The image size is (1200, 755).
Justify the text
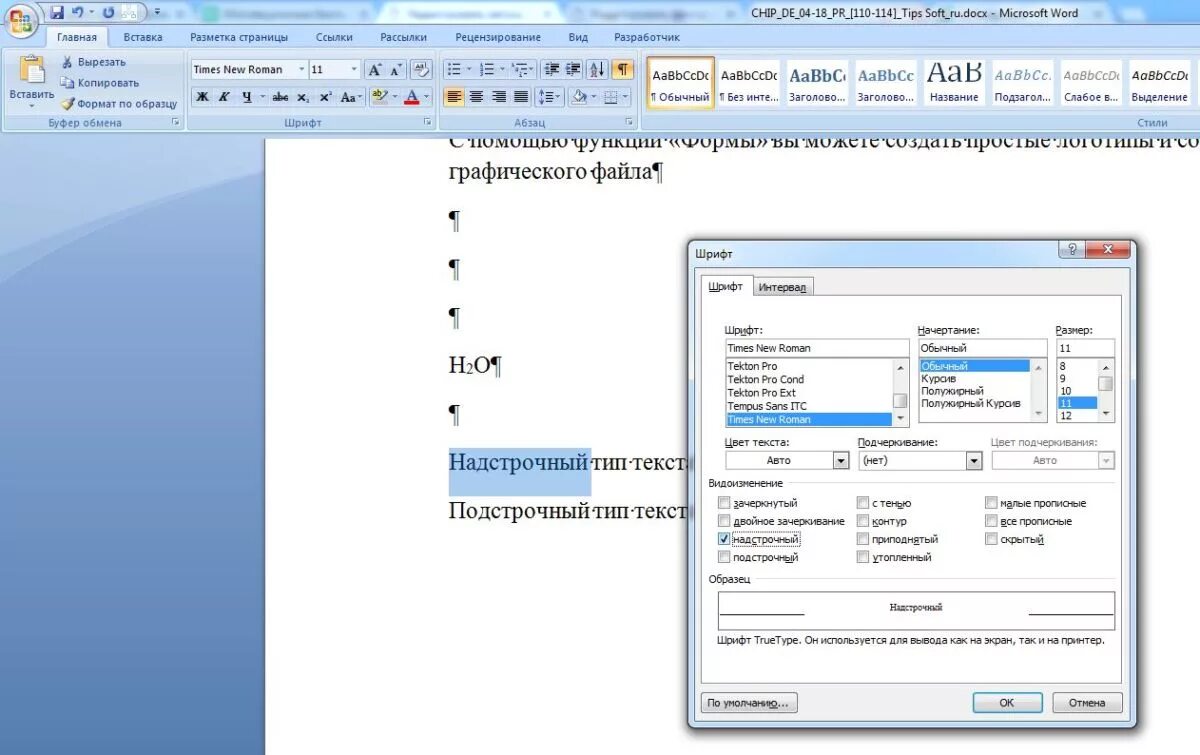(521, 97)
